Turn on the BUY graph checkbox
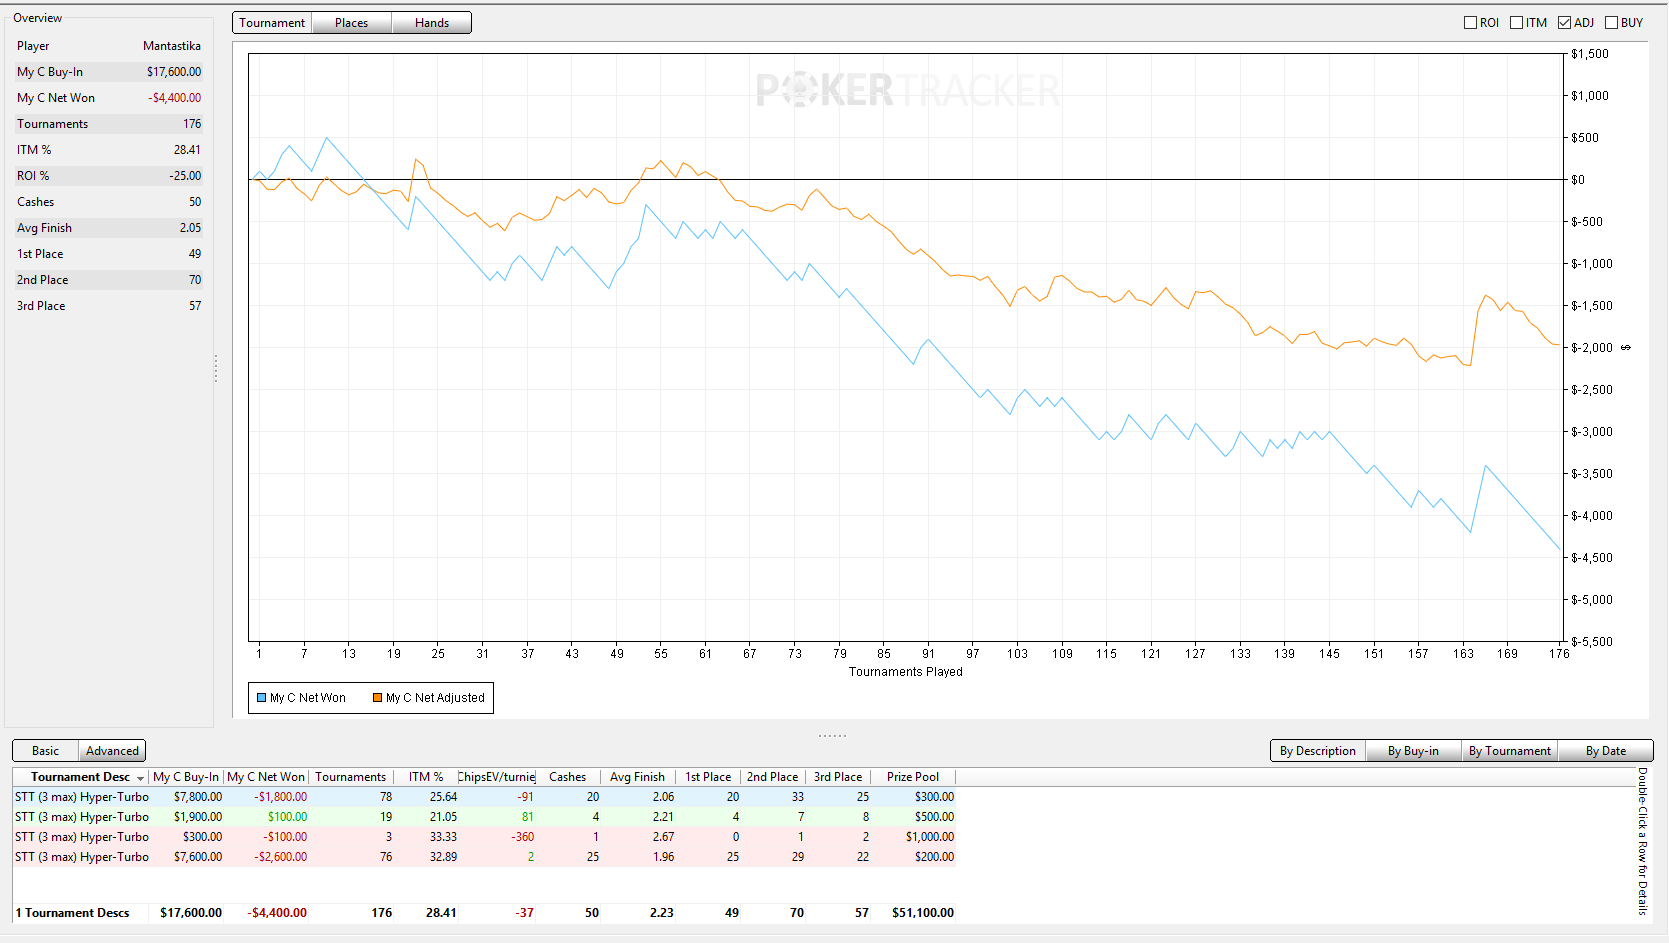The width and height of the screenshot is (1669, 943). [1612, 23]
